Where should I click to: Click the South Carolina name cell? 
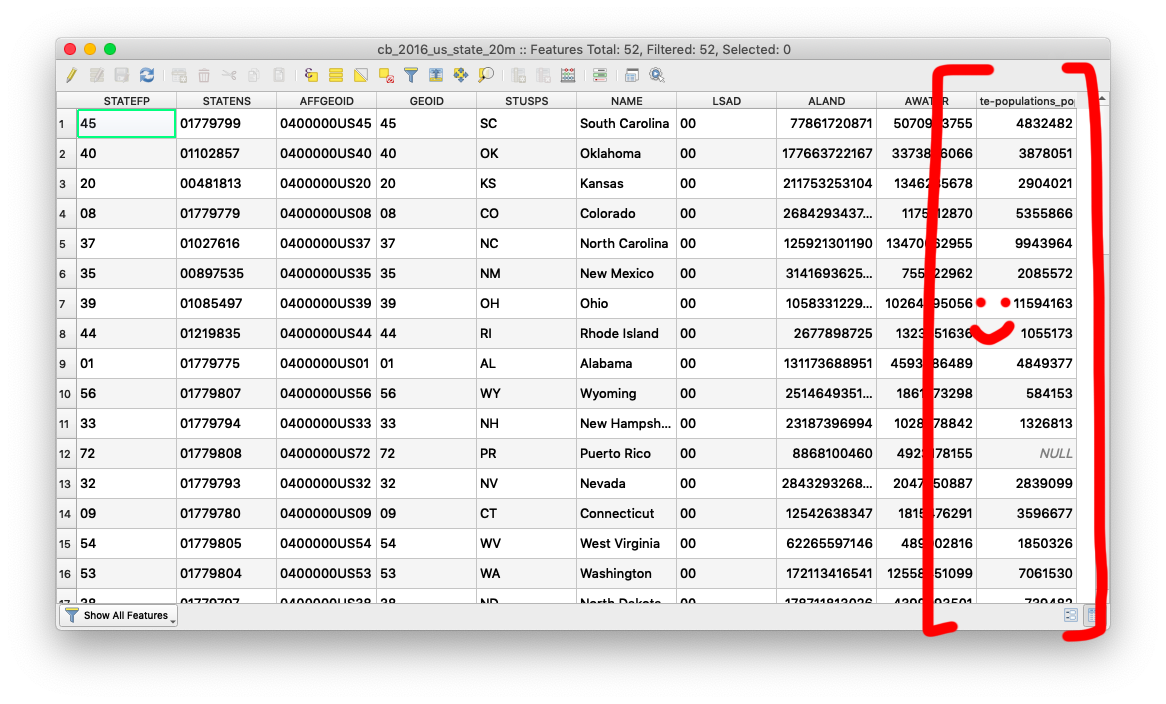tap(626, 123)
